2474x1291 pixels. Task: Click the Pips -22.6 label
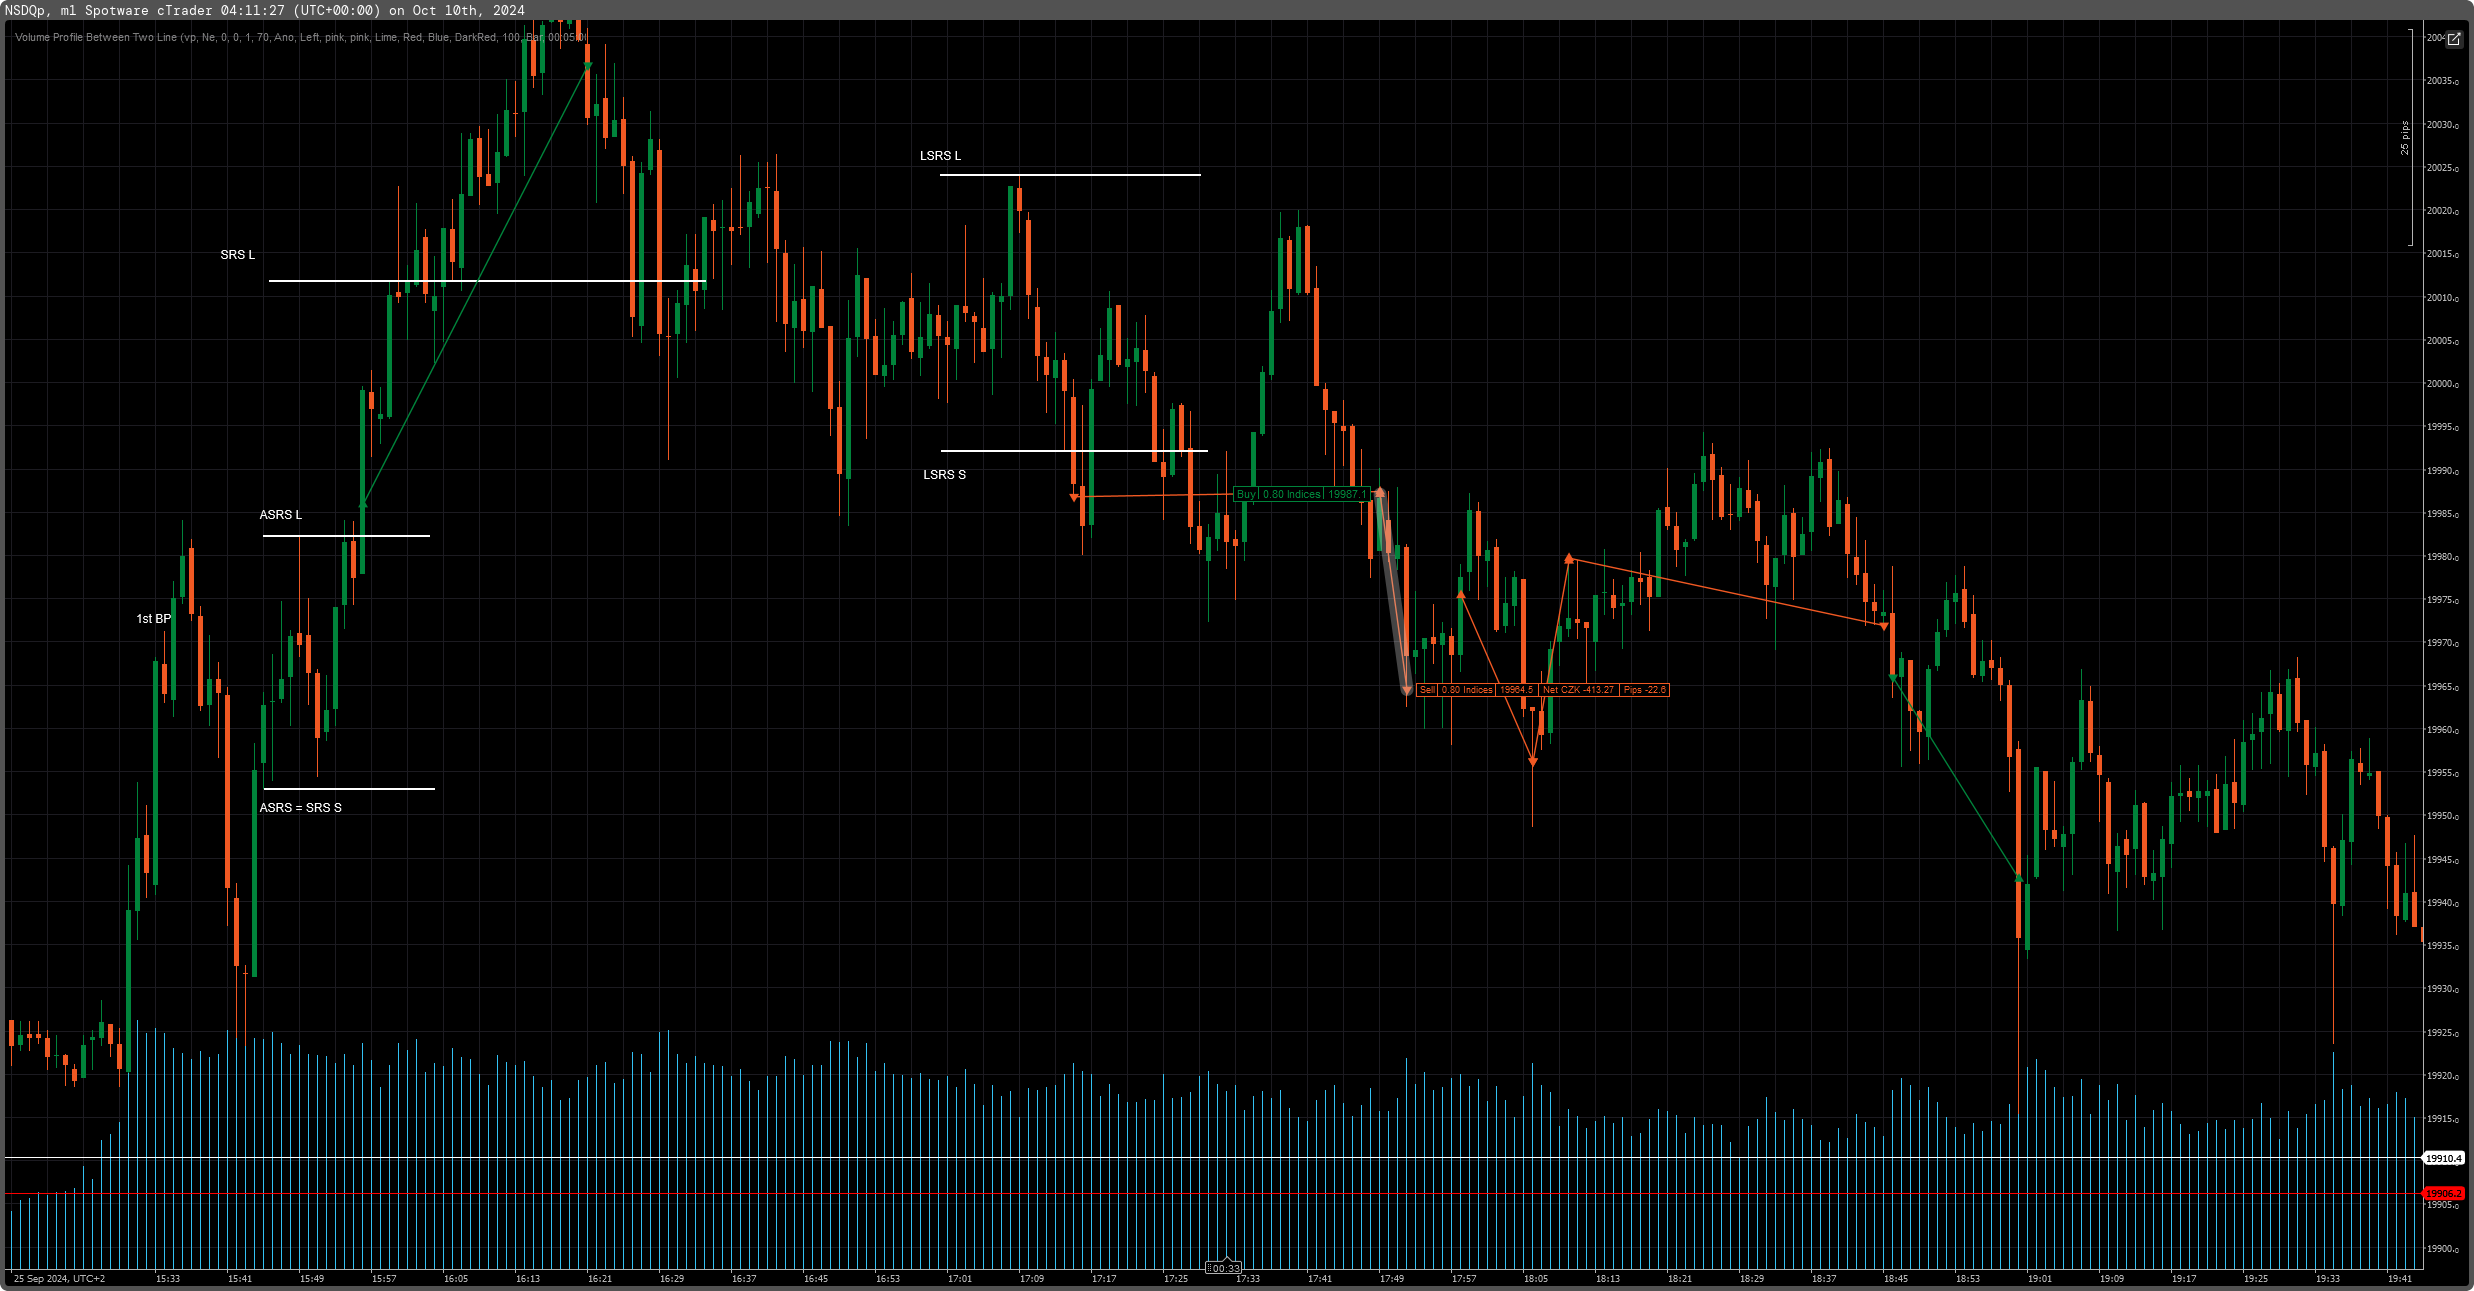(1644, 690)
